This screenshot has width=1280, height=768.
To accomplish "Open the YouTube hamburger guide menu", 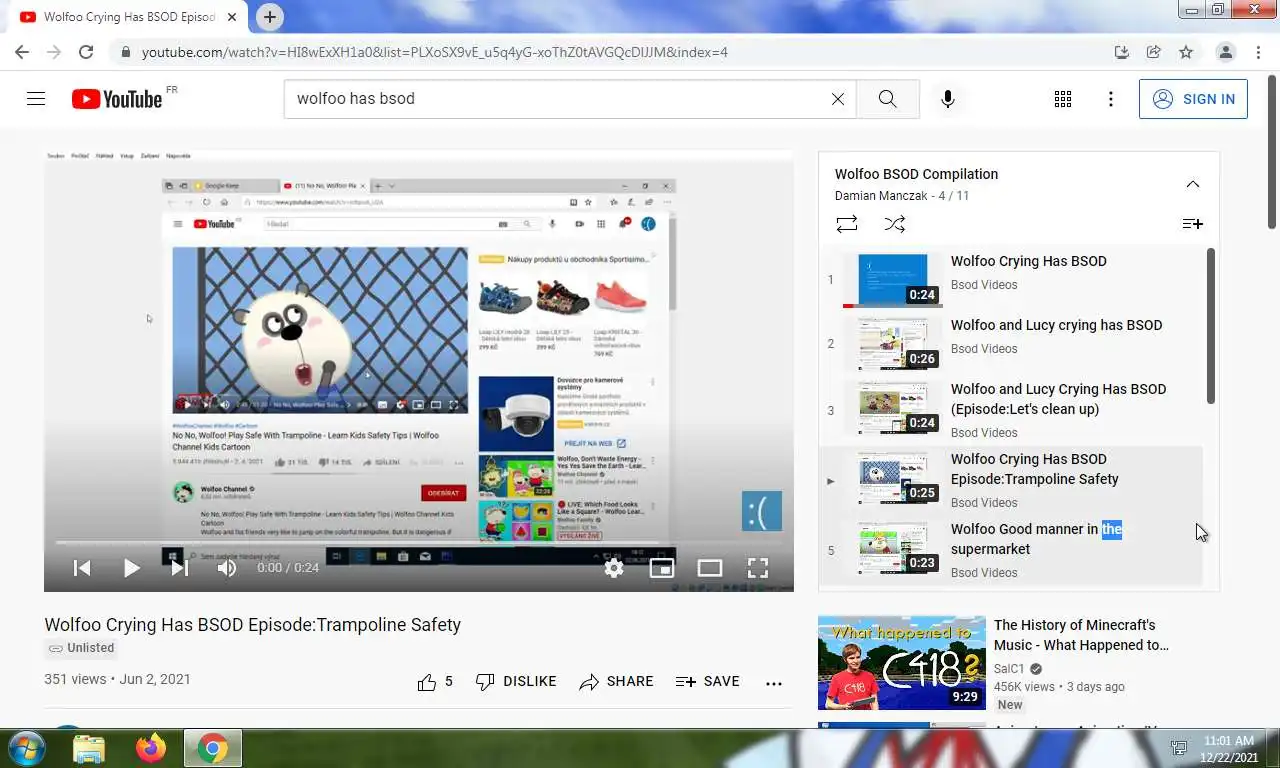I will click(36, 99).
